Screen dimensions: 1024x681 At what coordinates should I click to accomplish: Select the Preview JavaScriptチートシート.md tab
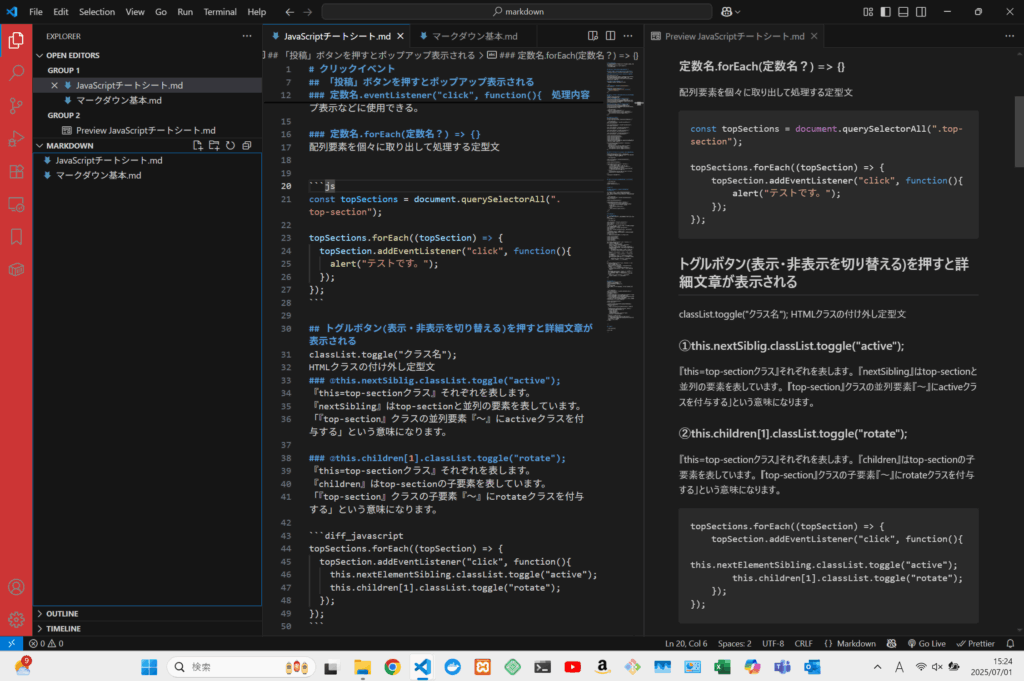coord(734,37)
